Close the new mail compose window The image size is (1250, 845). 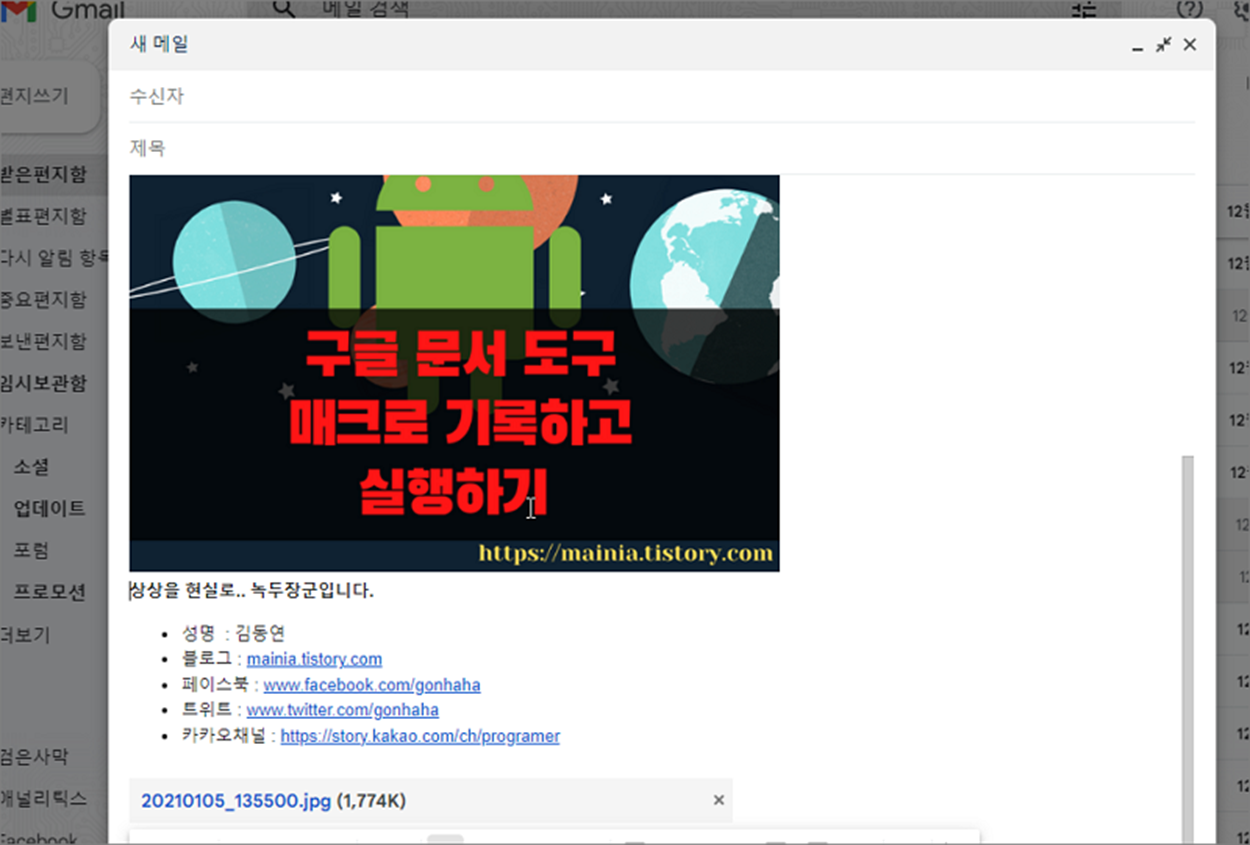[x=1189, y=45]
